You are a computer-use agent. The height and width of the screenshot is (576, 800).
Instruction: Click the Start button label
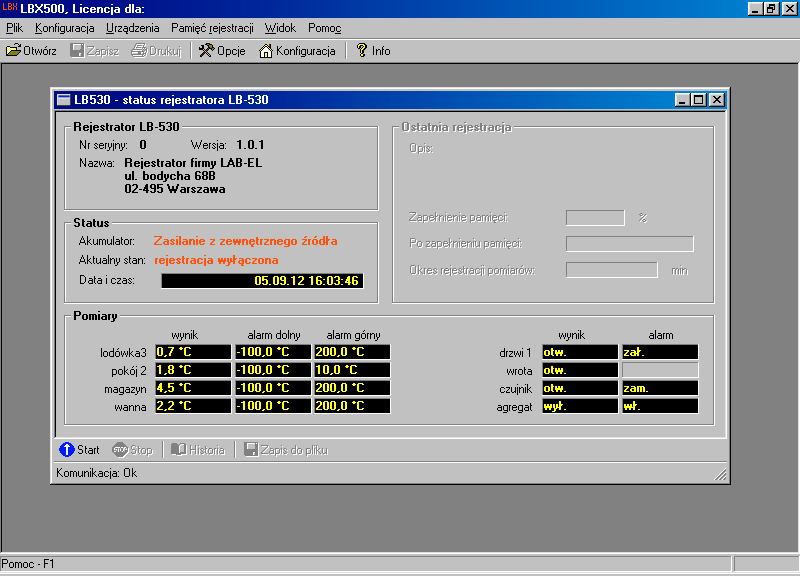88,450
